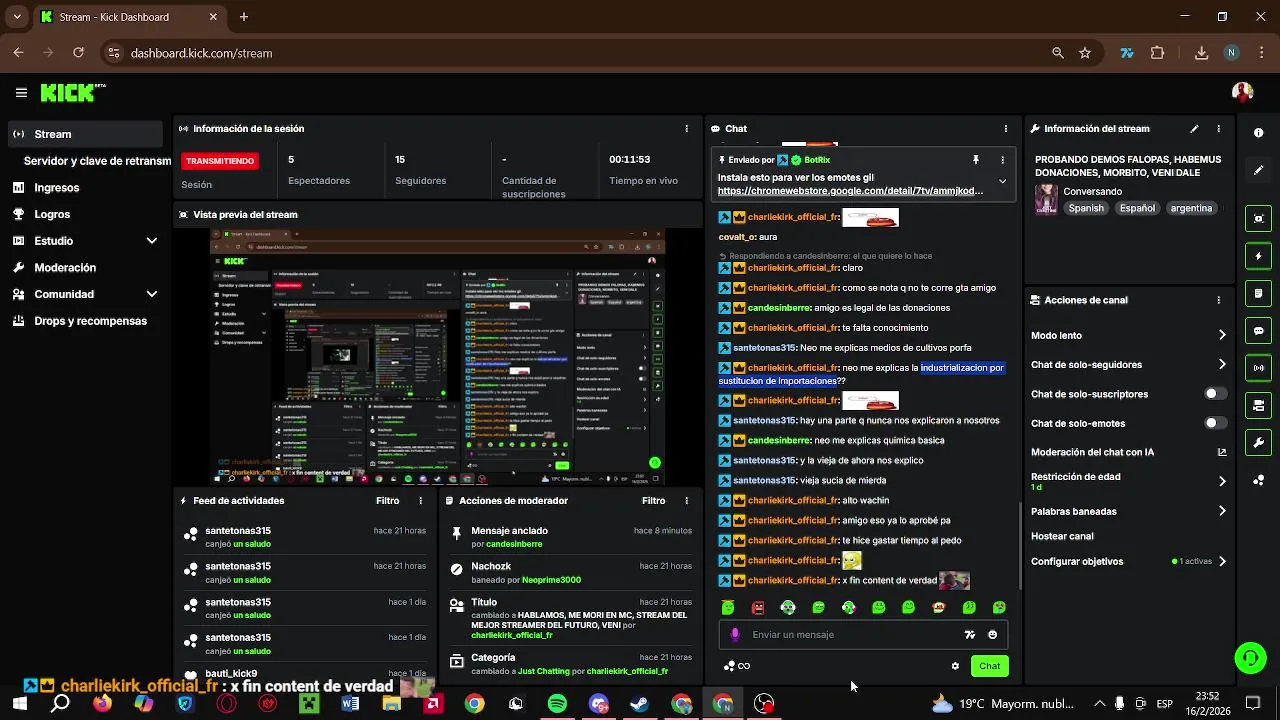Viewport: 1280px width, 720px height.
Task: Open the chromewebstore link in pinned message
Action: point(850,191)
